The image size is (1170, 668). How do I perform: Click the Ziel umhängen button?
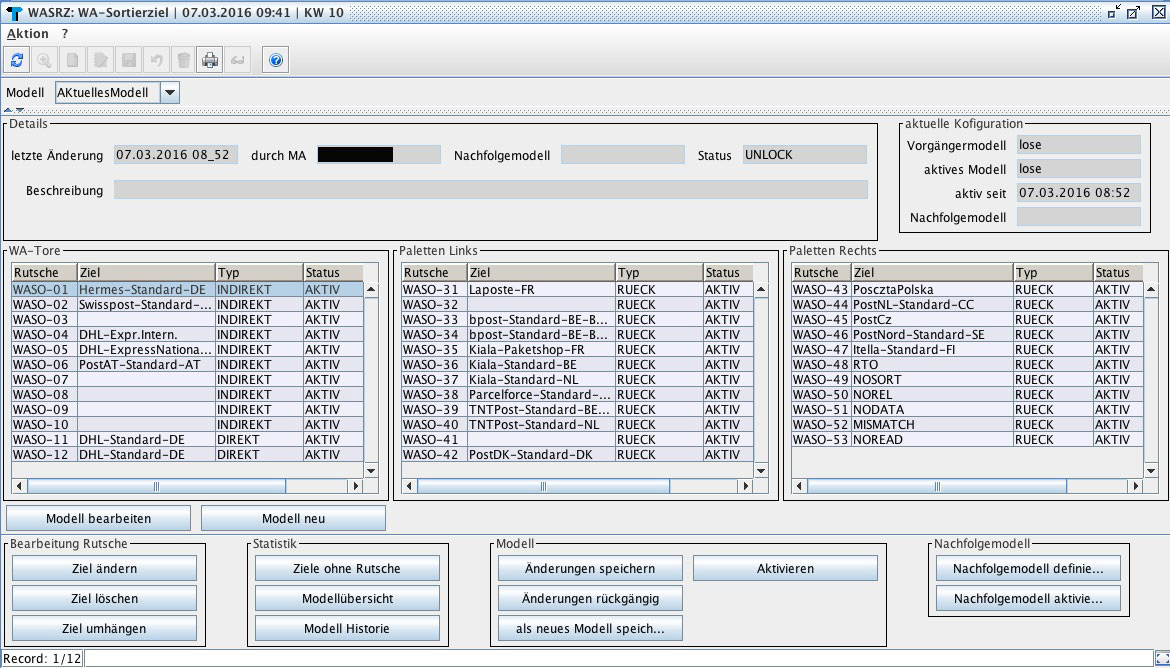104,628
